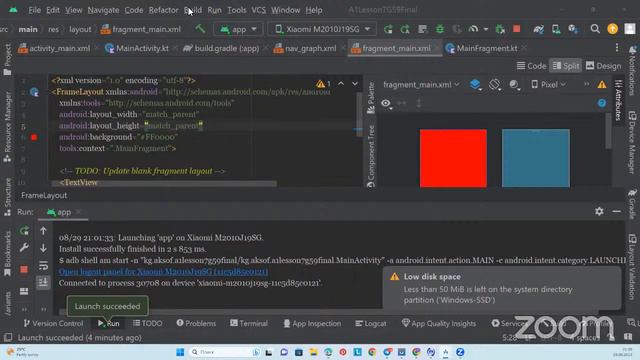Click the orange update notification icon
The image size is (640, 360).
pos(613,29)
